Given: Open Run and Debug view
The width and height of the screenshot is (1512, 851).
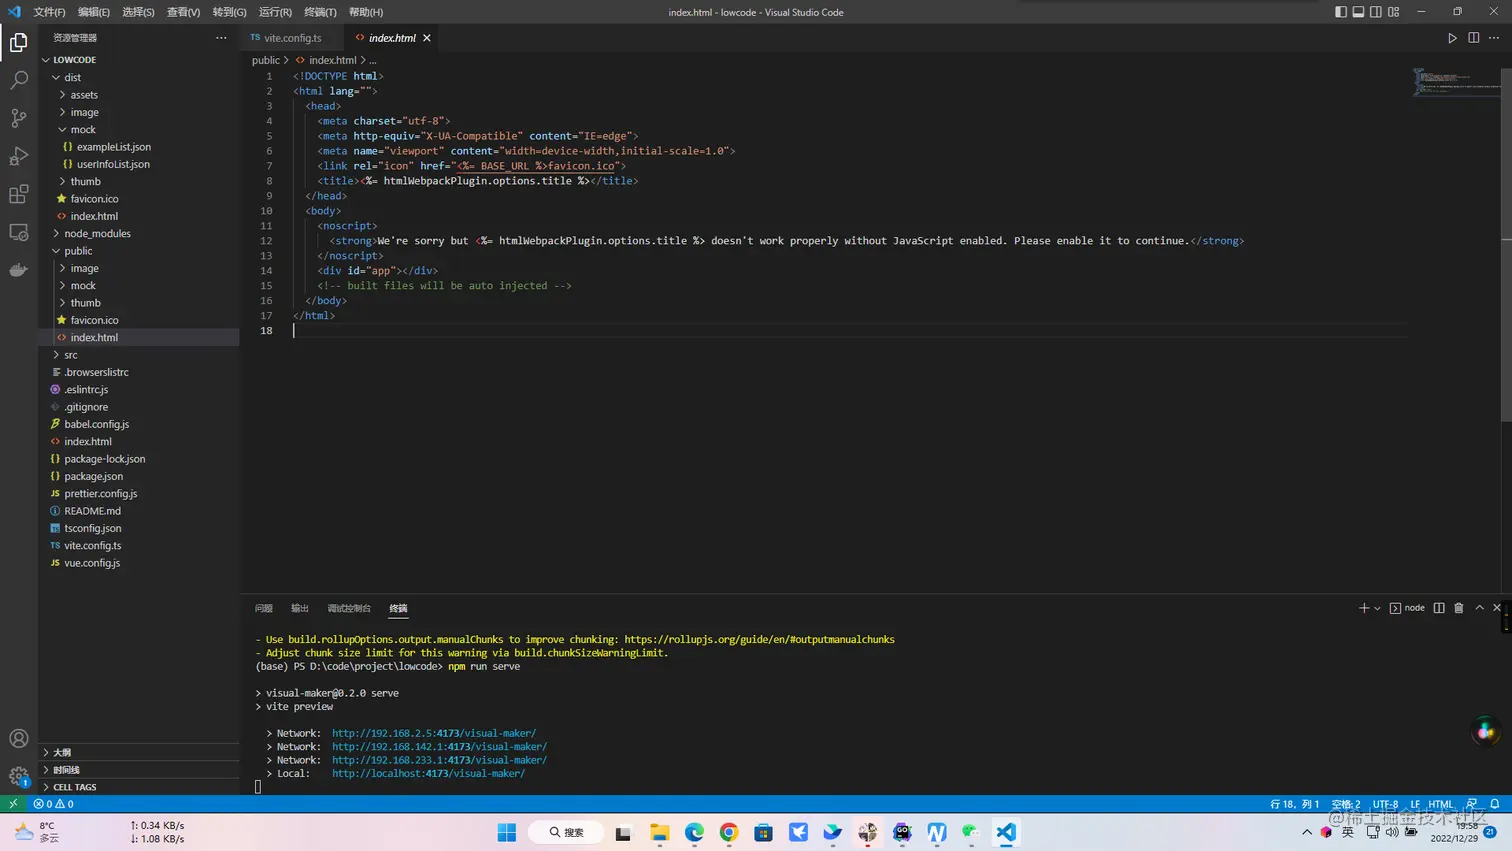Looking at the screenshot, I should click(19, 156).
